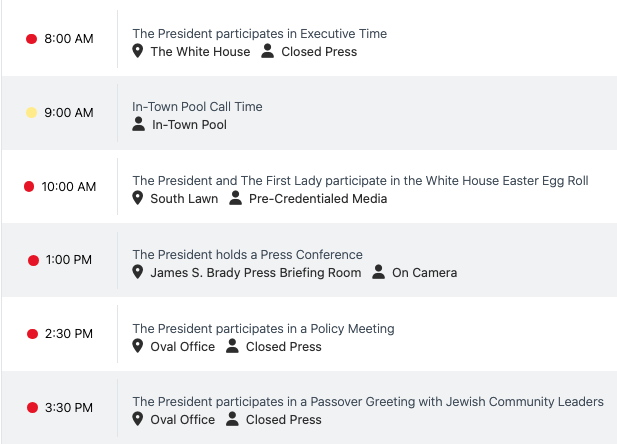
Task: Select the President holds a Press Conference title
Action: [247, 255]
